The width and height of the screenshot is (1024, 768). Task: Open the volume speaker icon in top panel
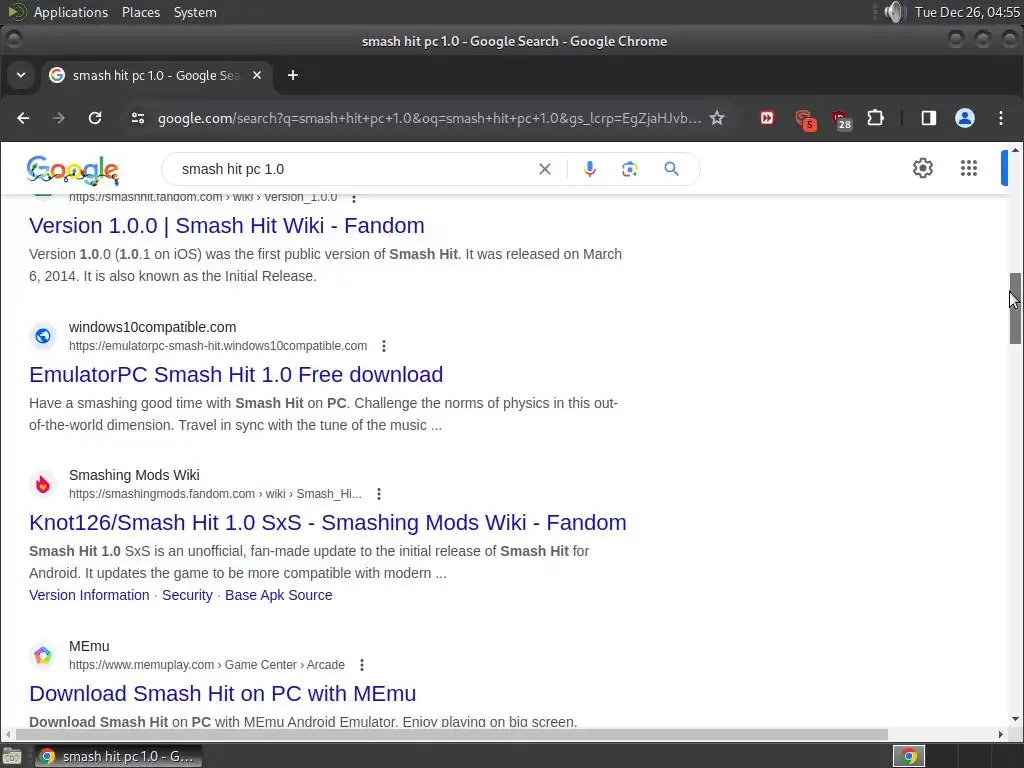click(893, 12)
